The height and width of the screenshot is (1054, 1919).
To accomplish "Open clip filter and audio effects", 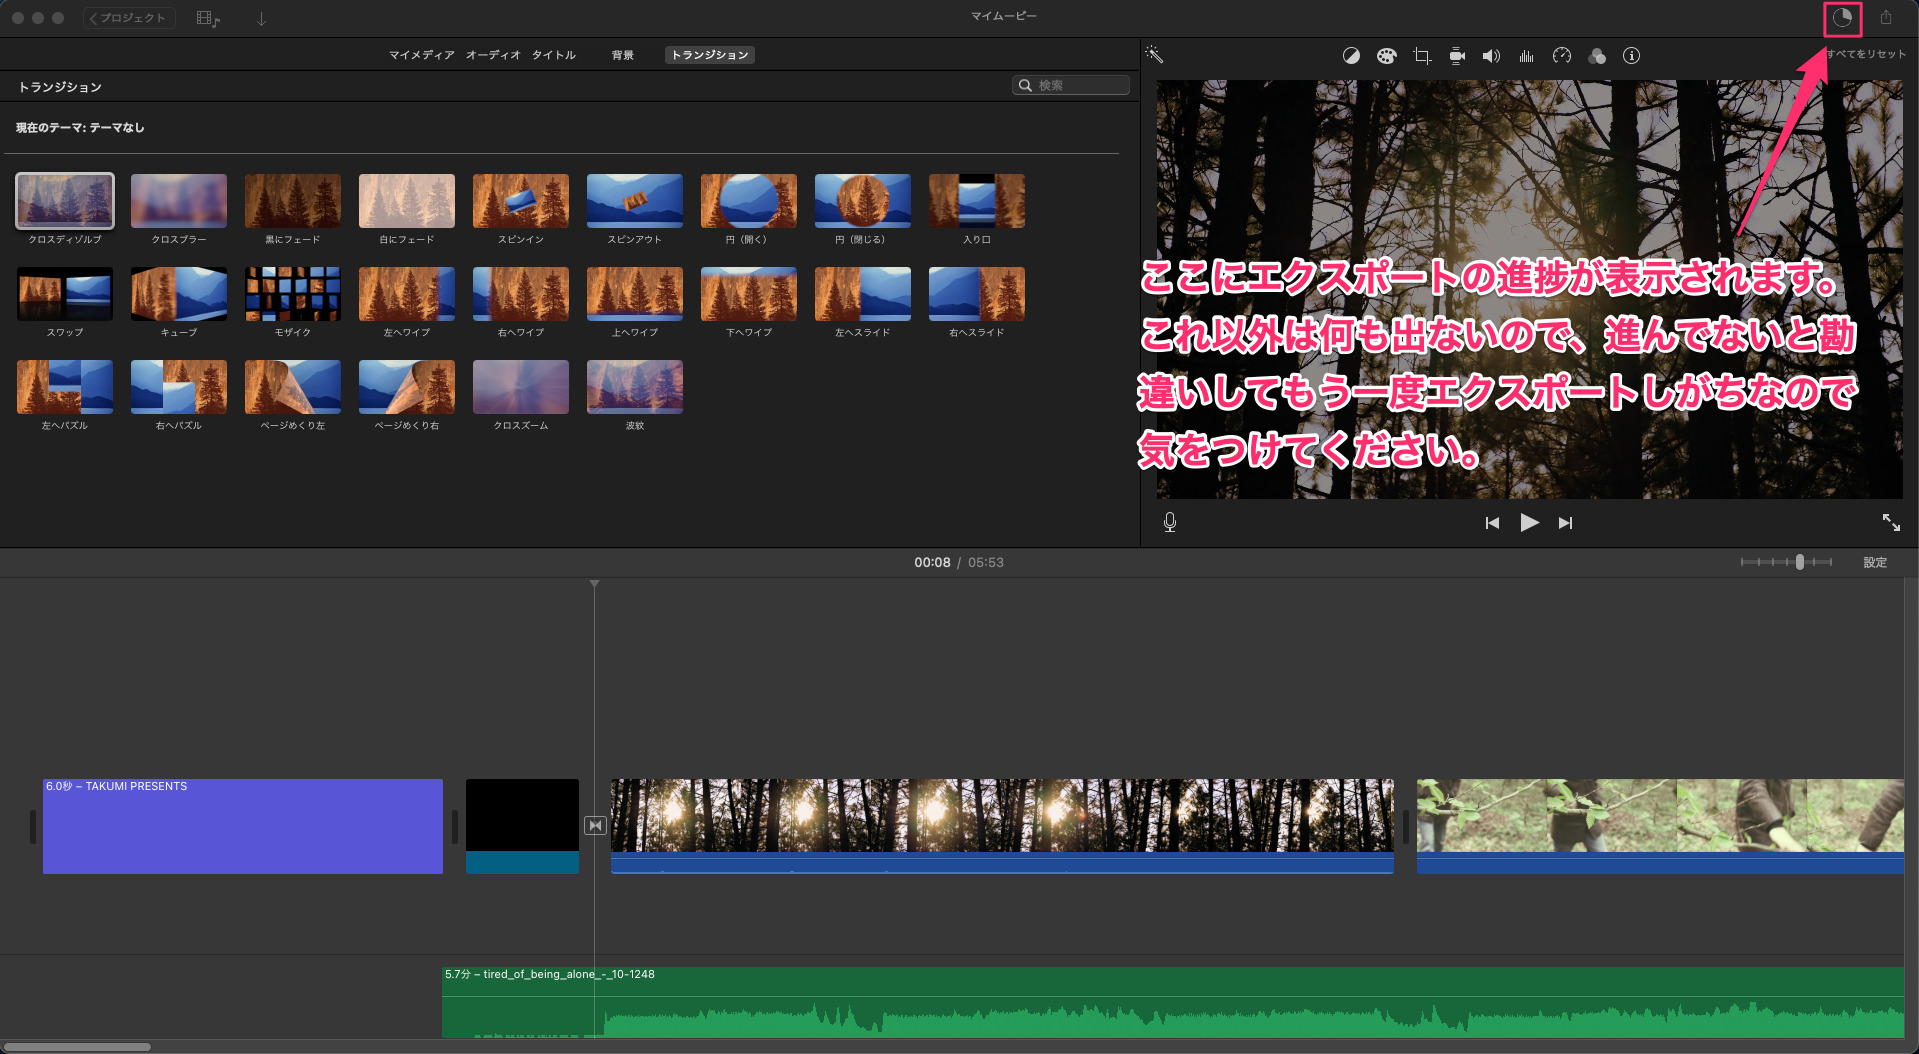I will [x=1597, y=56].
